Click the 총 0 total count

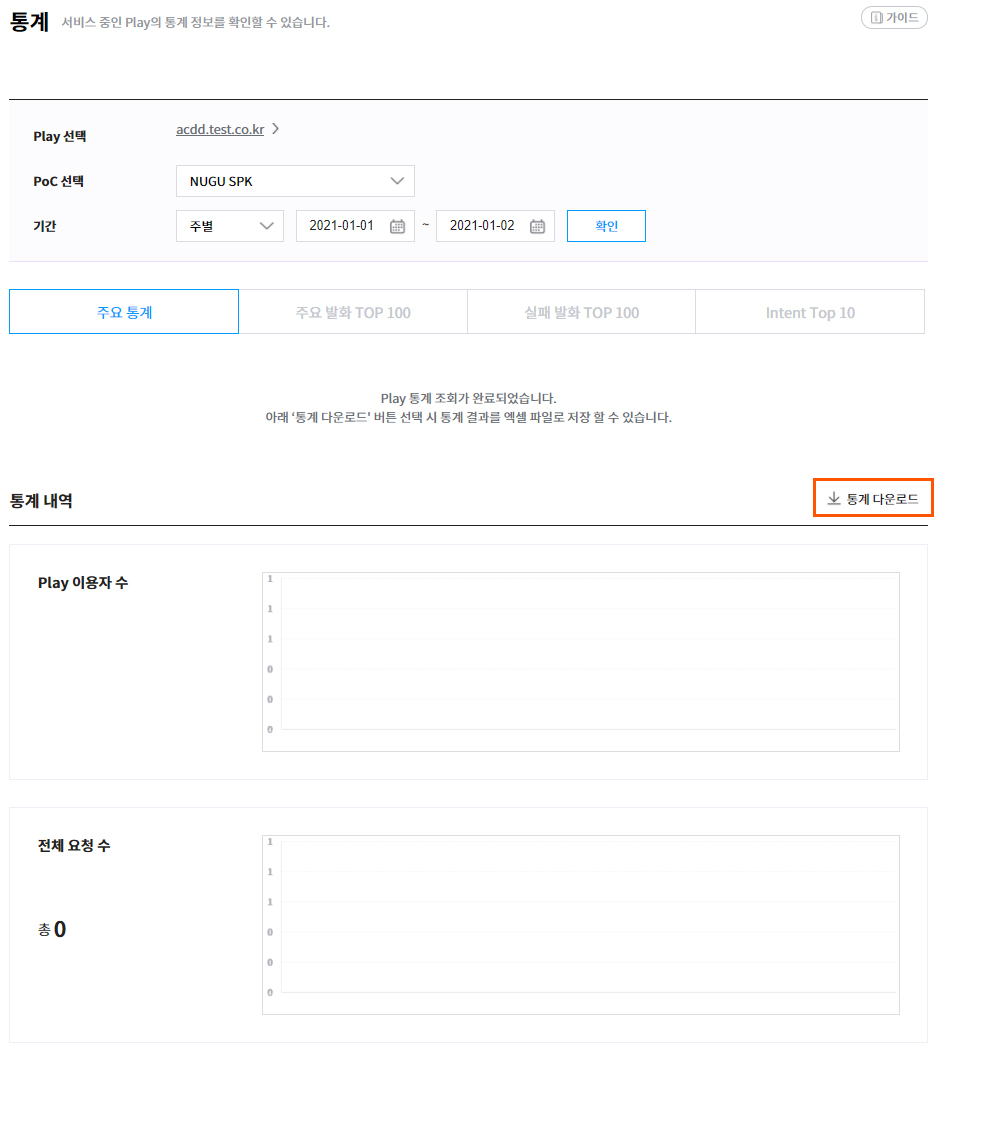(x=53, y=930)
